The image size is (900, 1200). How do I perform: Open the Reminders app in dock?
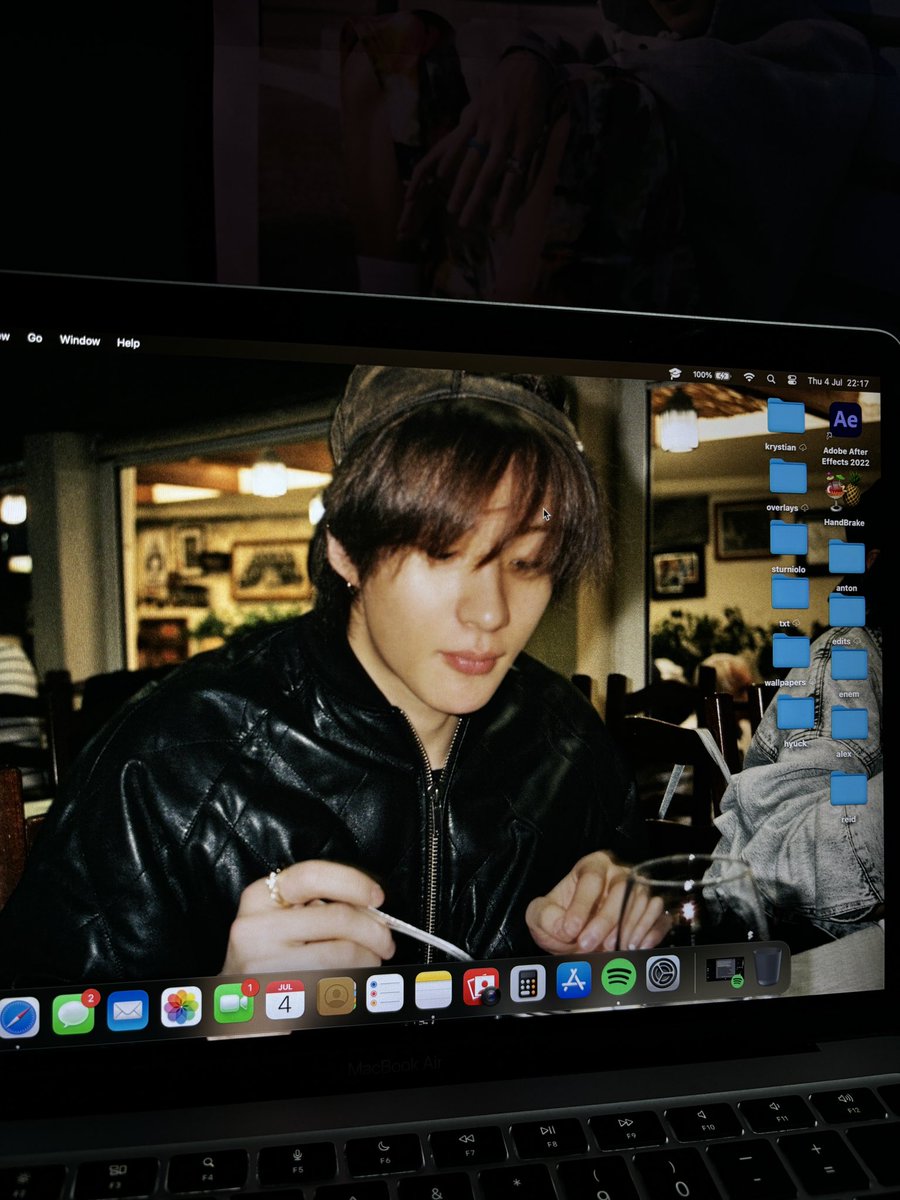pos(385,993)
